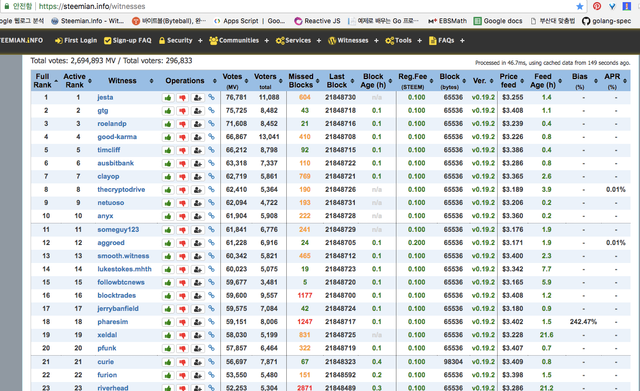Sort table by Feed Age column

point(546,80)
